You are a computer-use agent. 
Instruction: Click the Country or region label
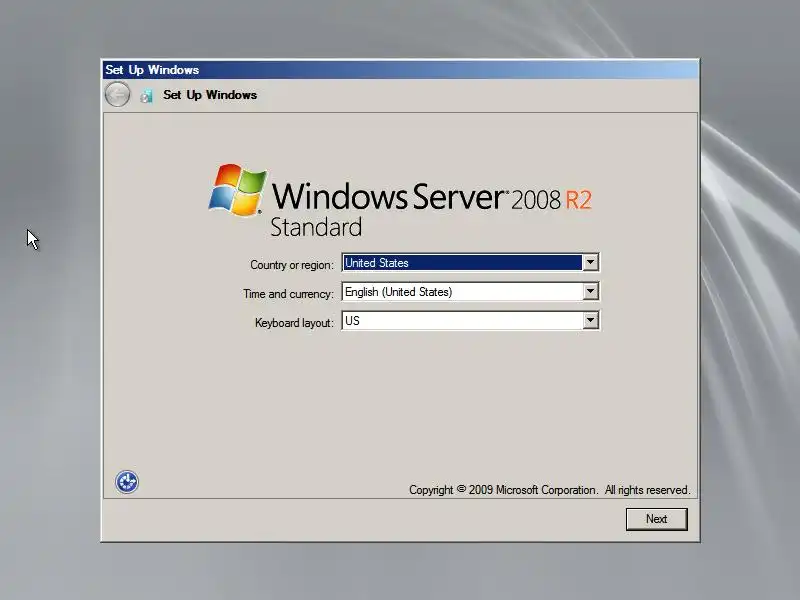[x=291, y=265]
